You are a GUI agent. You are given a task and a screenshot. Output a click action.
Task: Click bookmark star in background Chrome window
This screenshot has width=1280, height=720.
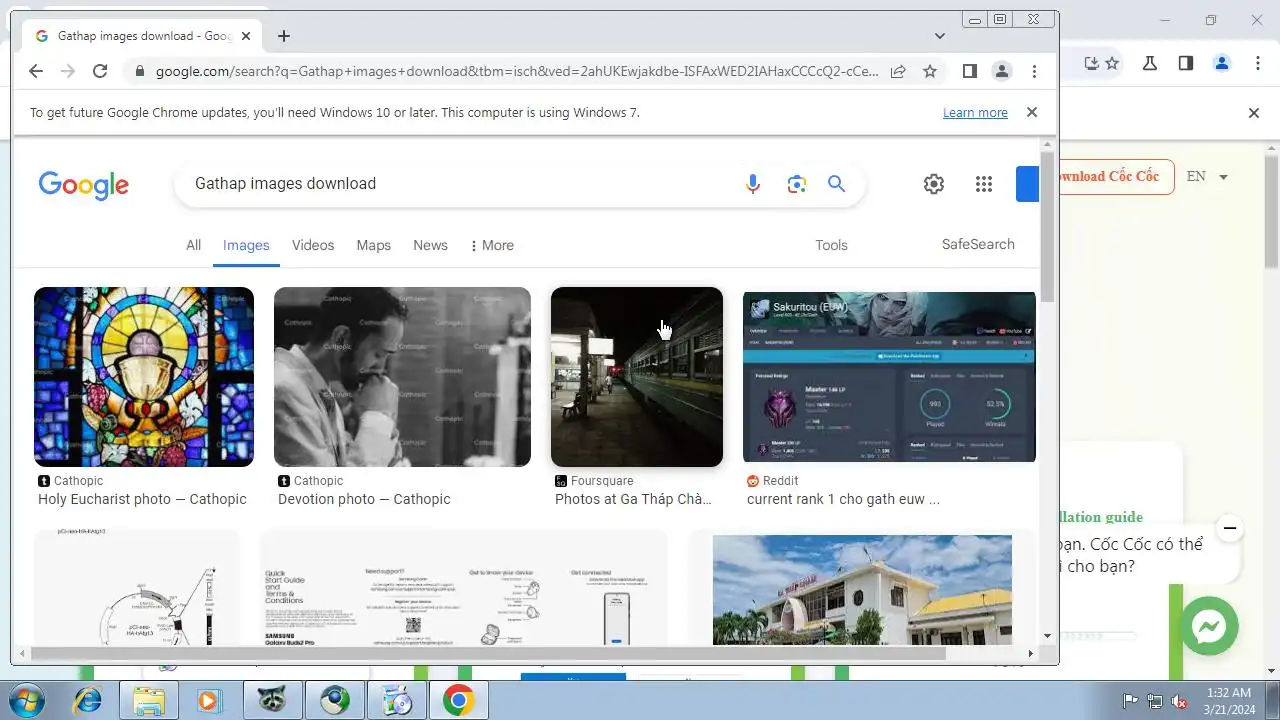click(1112, 64)
